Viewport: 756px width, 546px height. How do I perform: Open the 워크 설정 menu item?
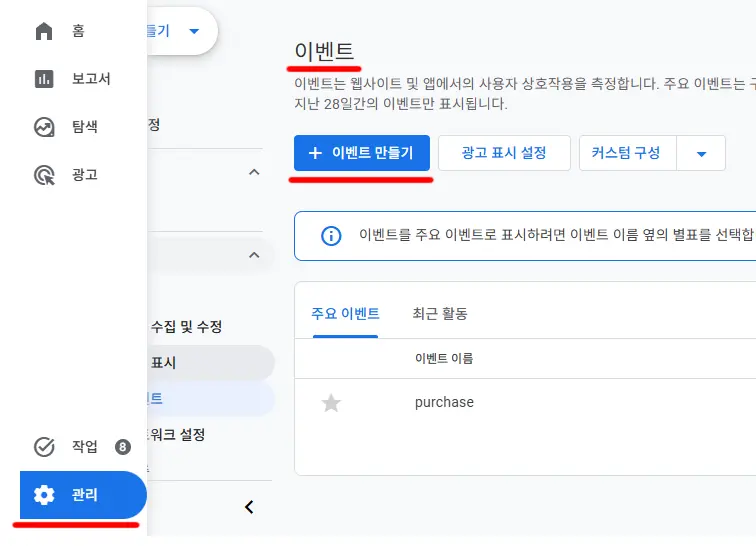point(177,435)
